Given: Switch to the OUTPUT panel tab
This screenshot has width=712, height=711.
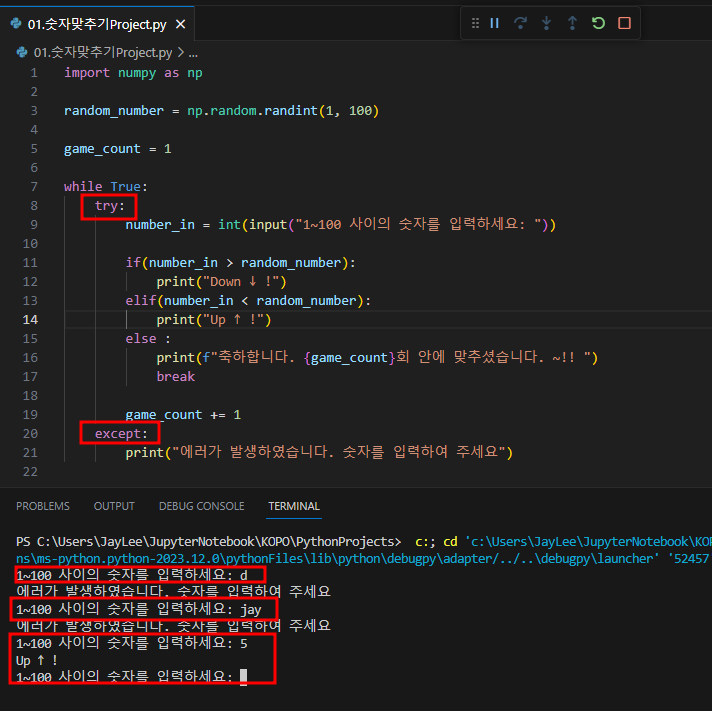Looking at the screenshot, I should (x=114, y=506).
